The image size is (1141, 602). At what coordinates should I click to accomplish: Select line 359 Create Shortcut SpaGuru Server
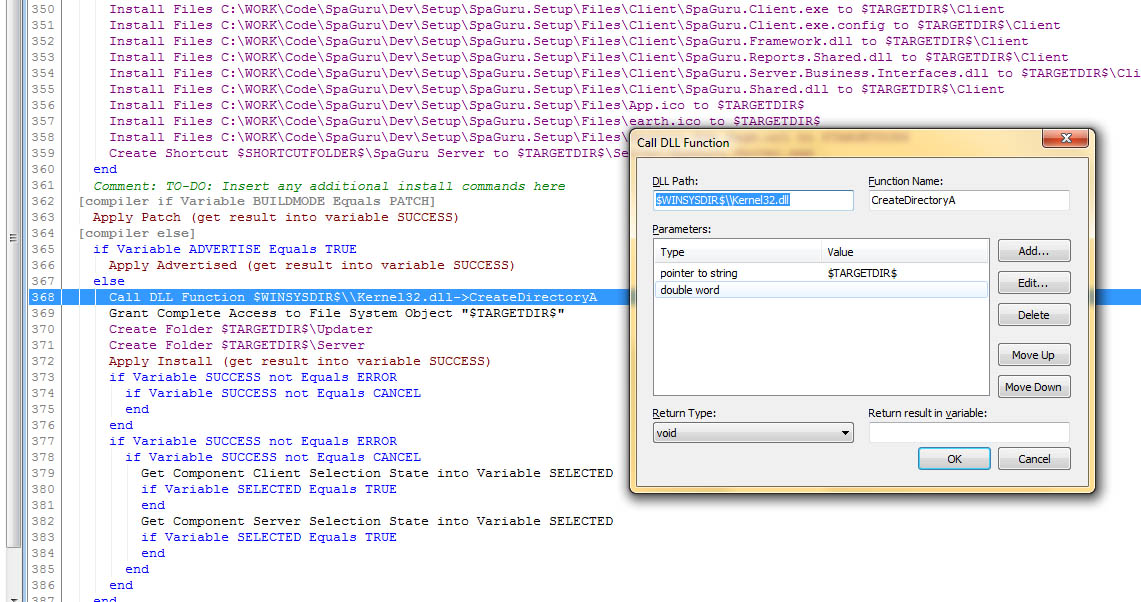[x=368, y=153]
